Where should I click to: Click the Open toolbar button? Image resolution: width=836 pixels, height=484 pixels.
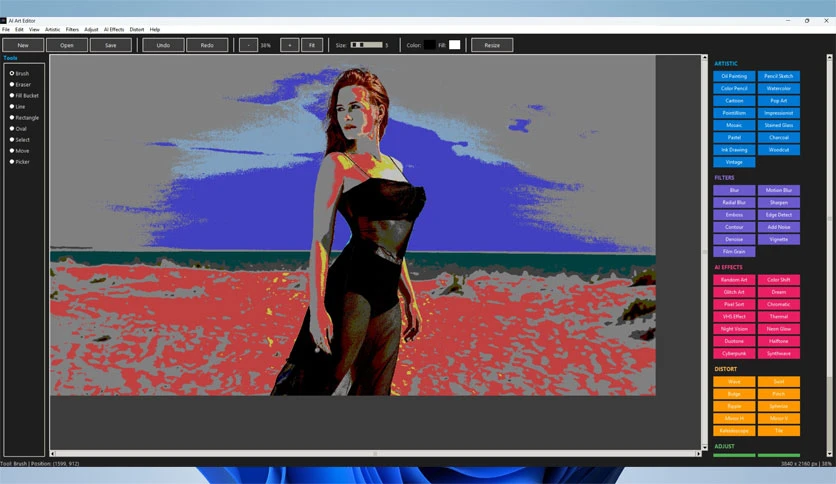tap(67, 45)
